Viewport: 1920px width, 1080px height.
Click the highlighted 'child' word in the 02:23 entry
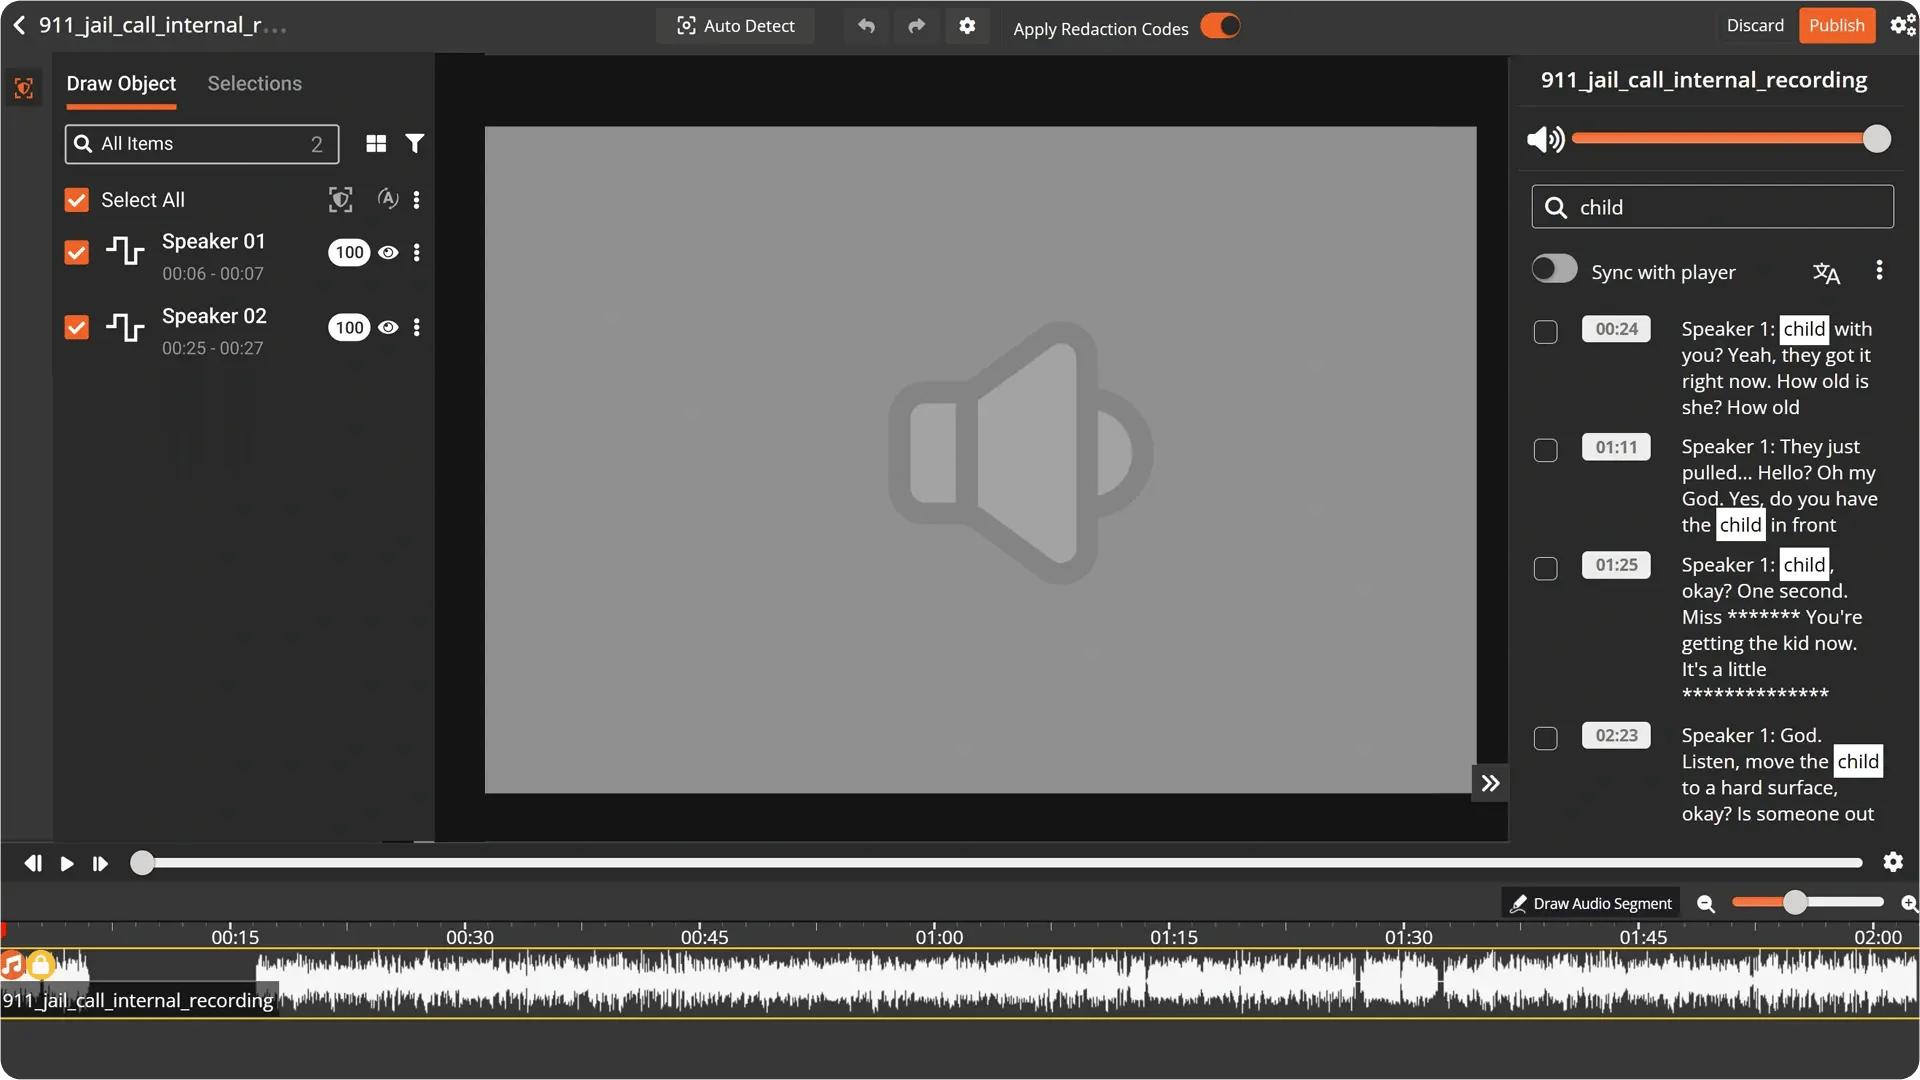coord(1858,761)
